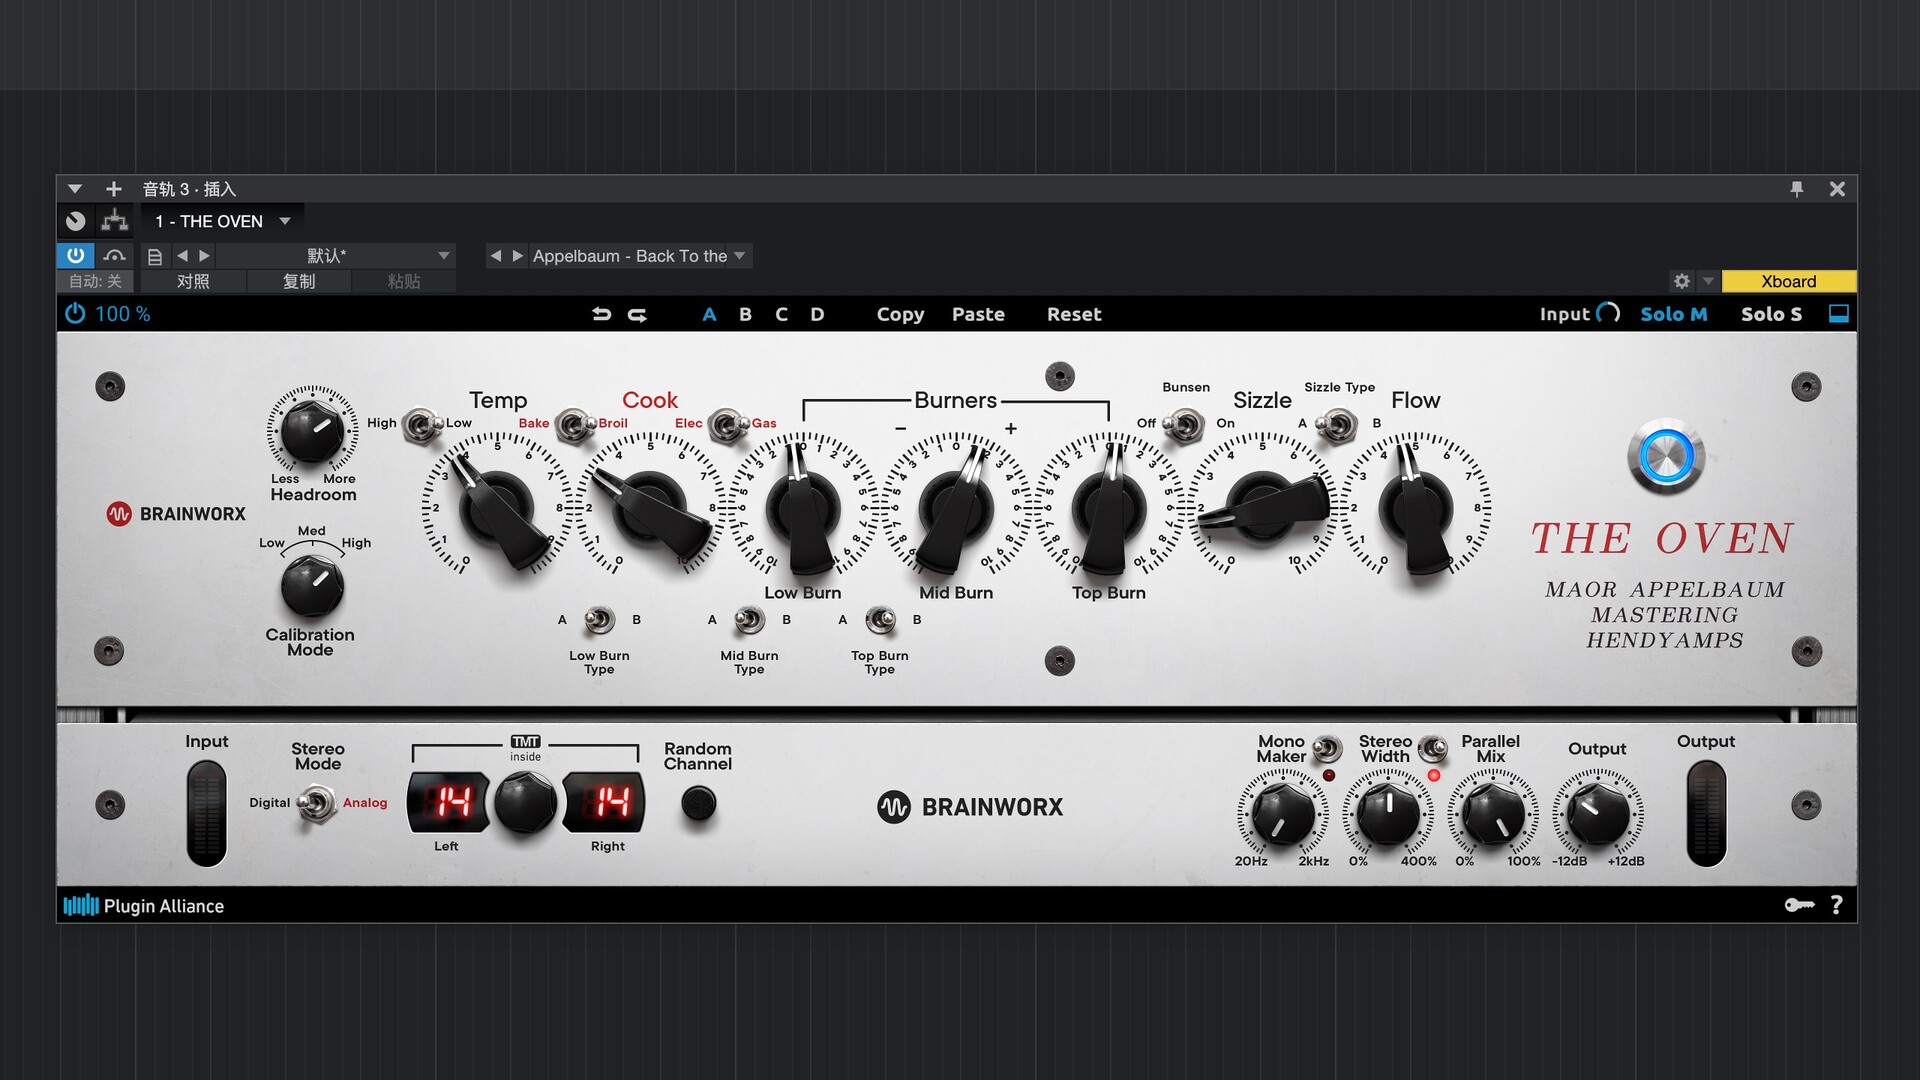Toggle the Mono Maker switch
The height and width of the screenshot is (1080, 1920).
(1327, 748)
